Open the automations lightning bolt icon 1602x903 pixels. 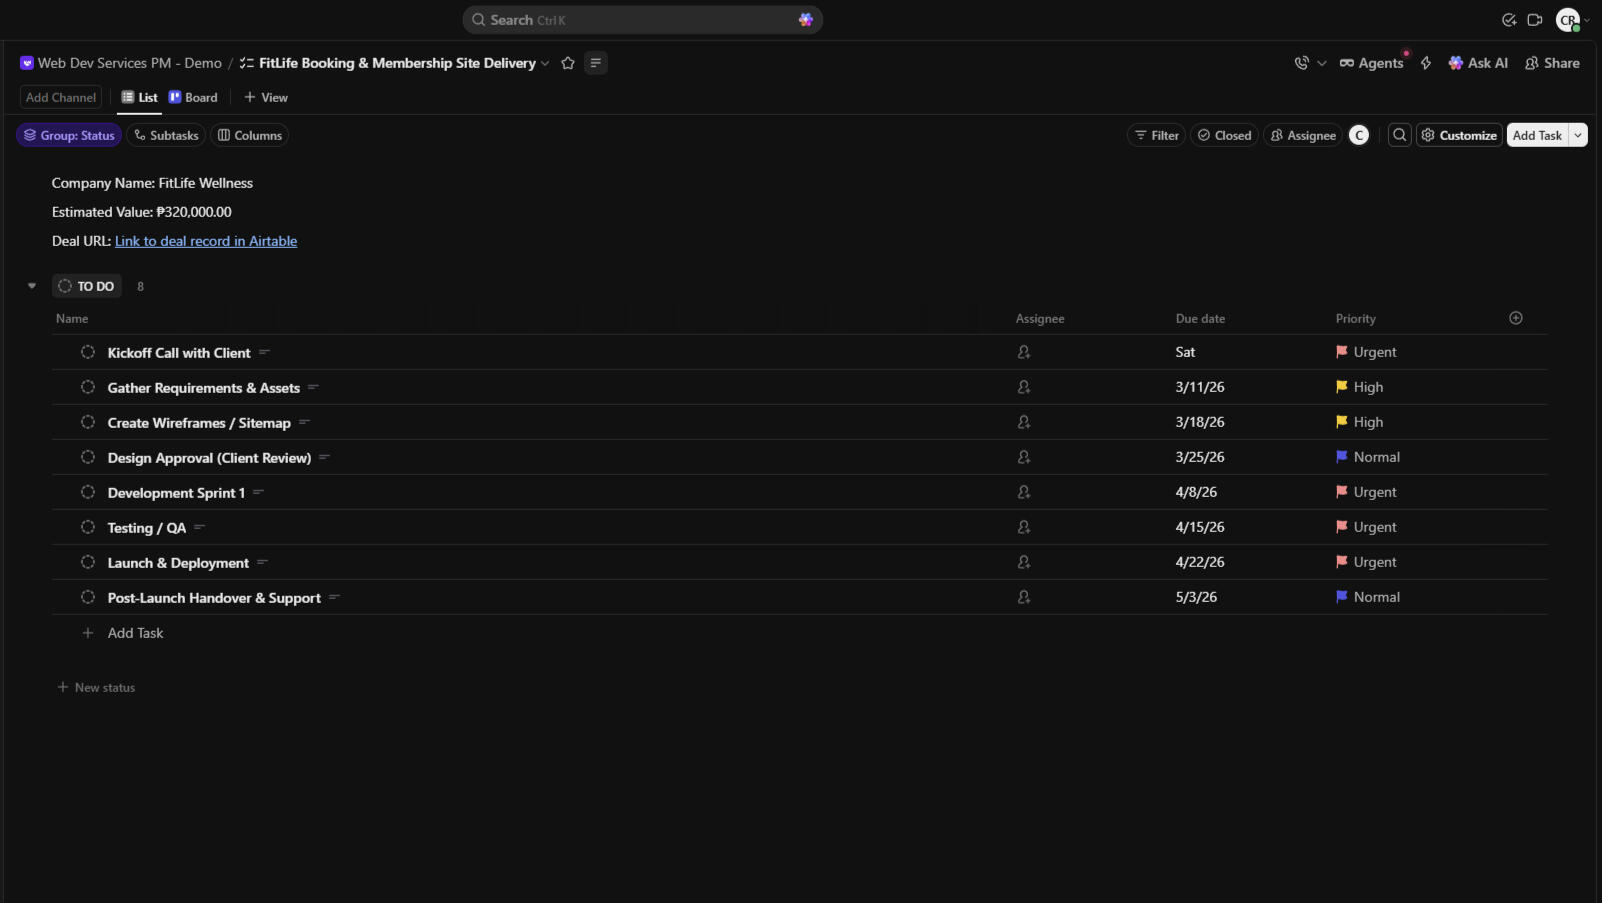(x=1426, y=63)
